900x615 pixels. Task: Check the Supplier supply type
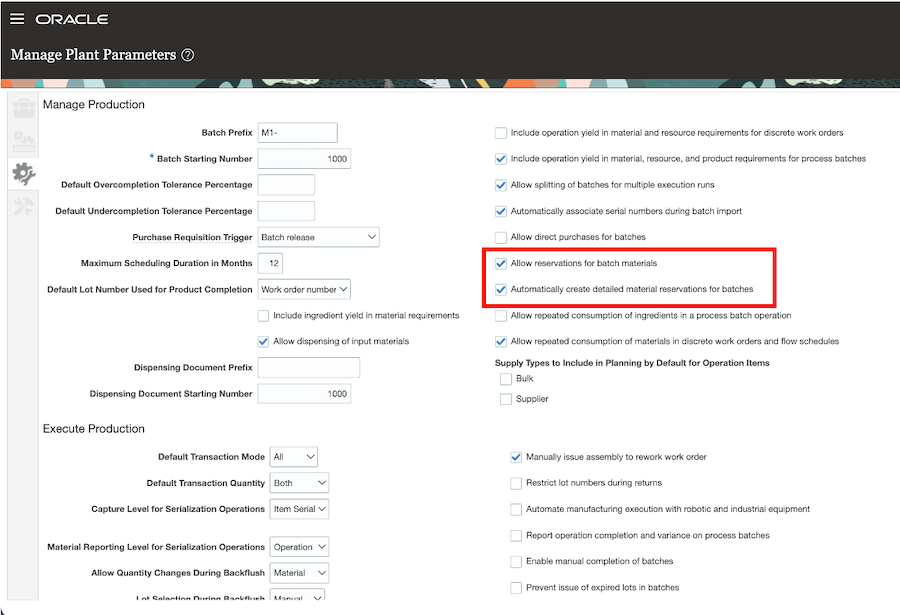point(506,399)
